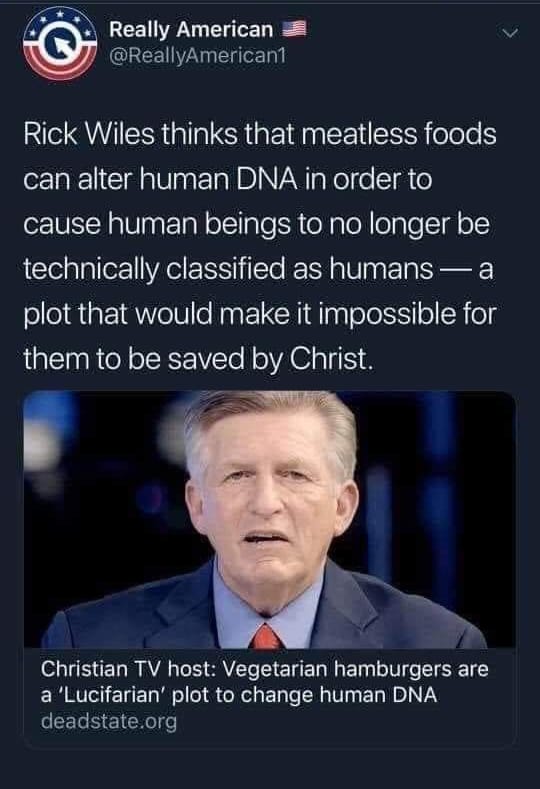Screen dimensions: 540x789
Task: Click the man's face in preview image
Action: coord(269,498)
